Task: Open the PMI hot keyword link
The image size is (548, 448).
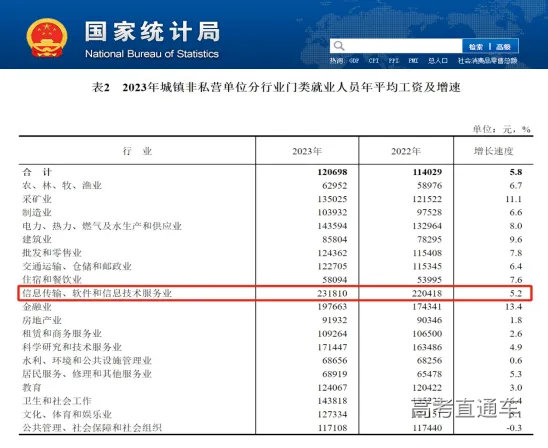Action: tap(413, 61)
